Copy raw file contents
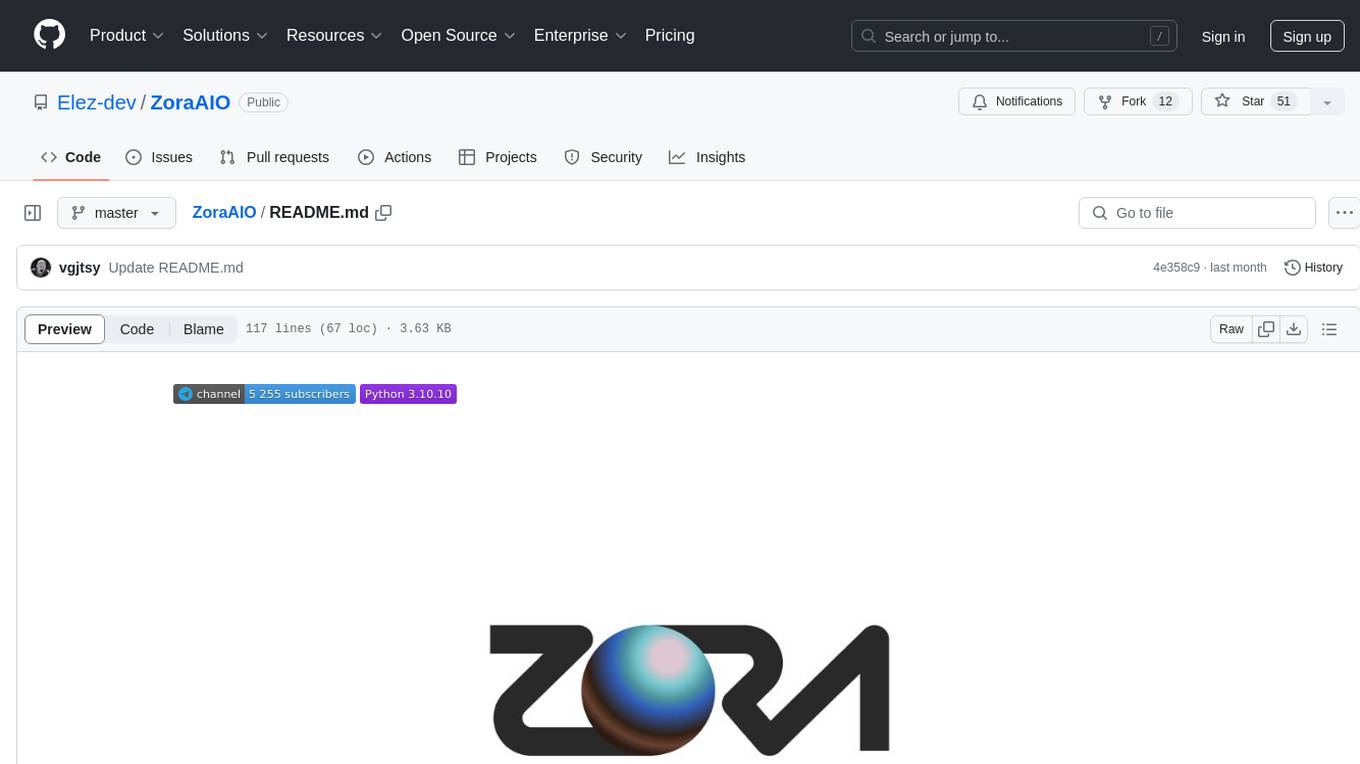The height and width of the screenshot is (764, 1360). 1266,329
